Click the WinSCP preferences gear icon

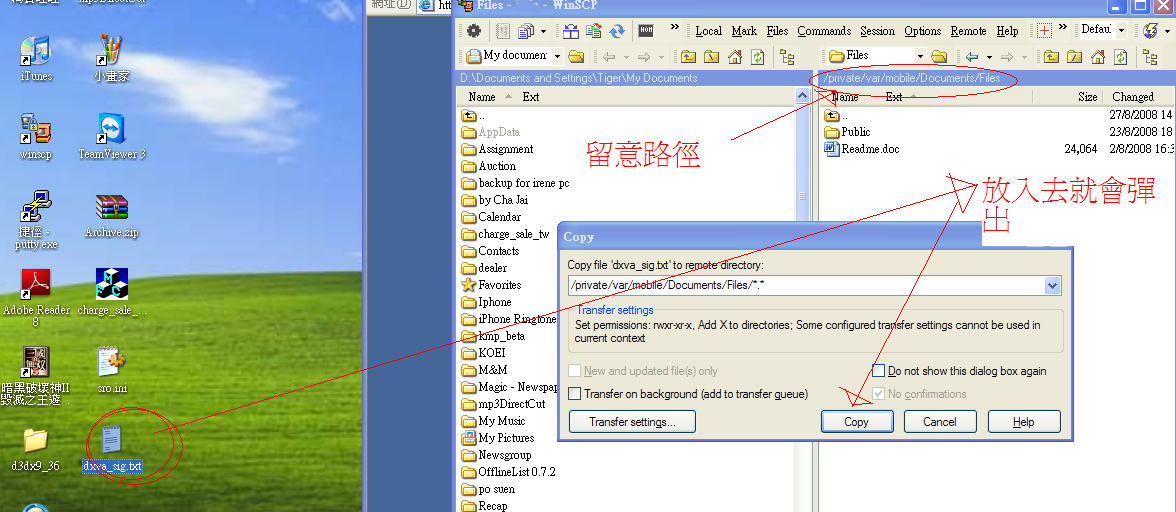coord(475,31)
